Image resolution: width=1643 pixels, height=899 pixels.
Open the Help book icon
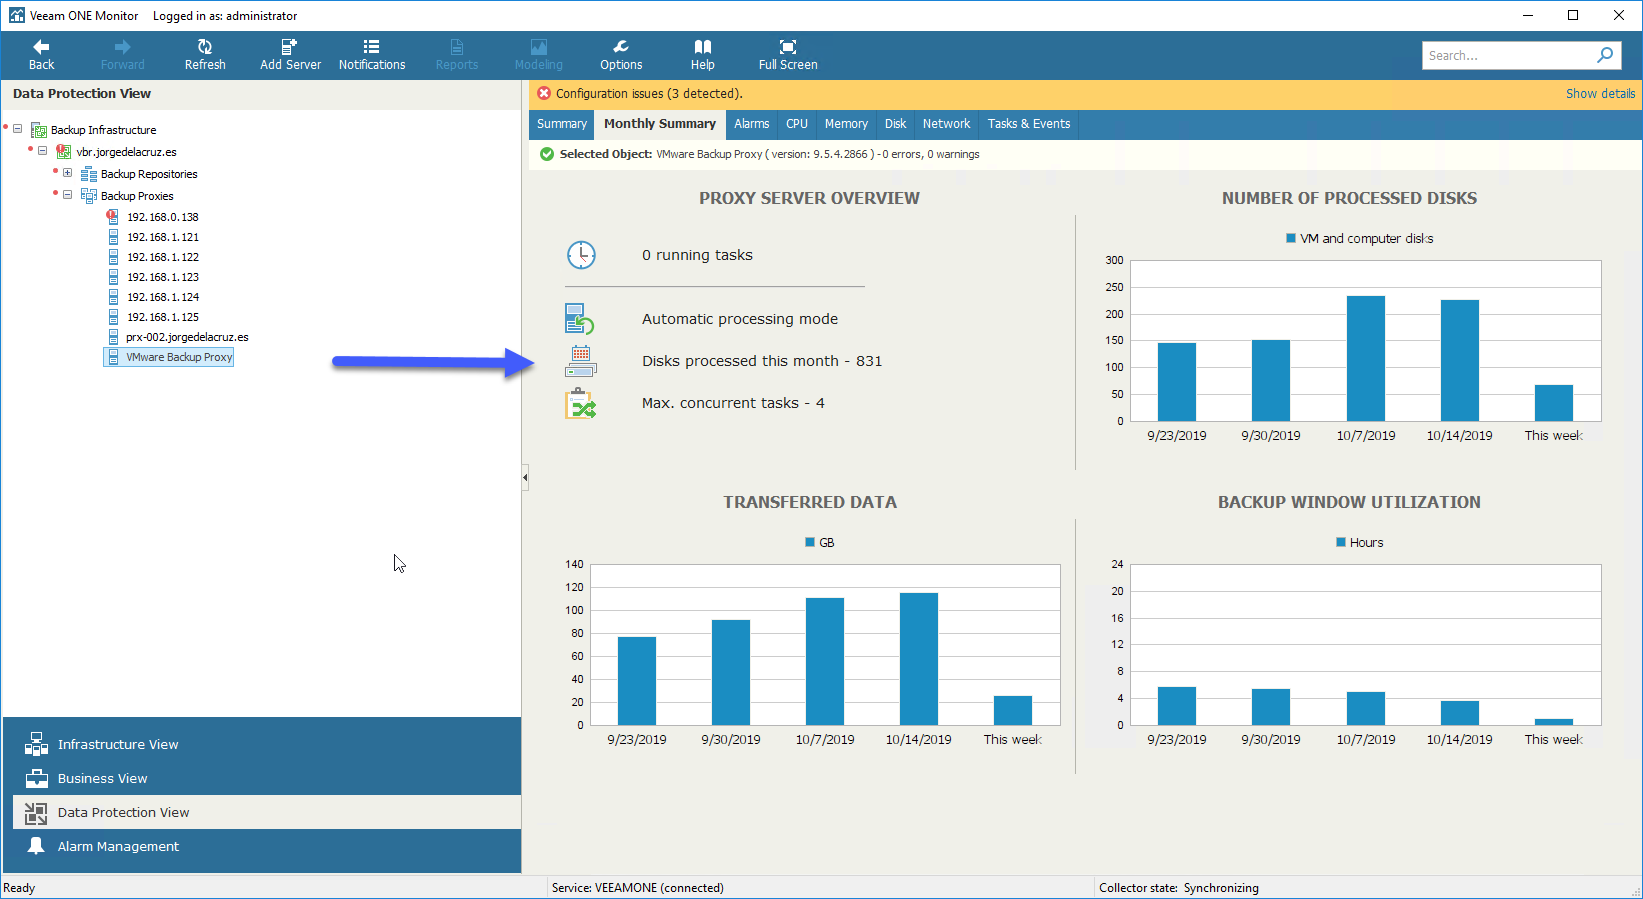pyautogui.click(x=703, y=47)
